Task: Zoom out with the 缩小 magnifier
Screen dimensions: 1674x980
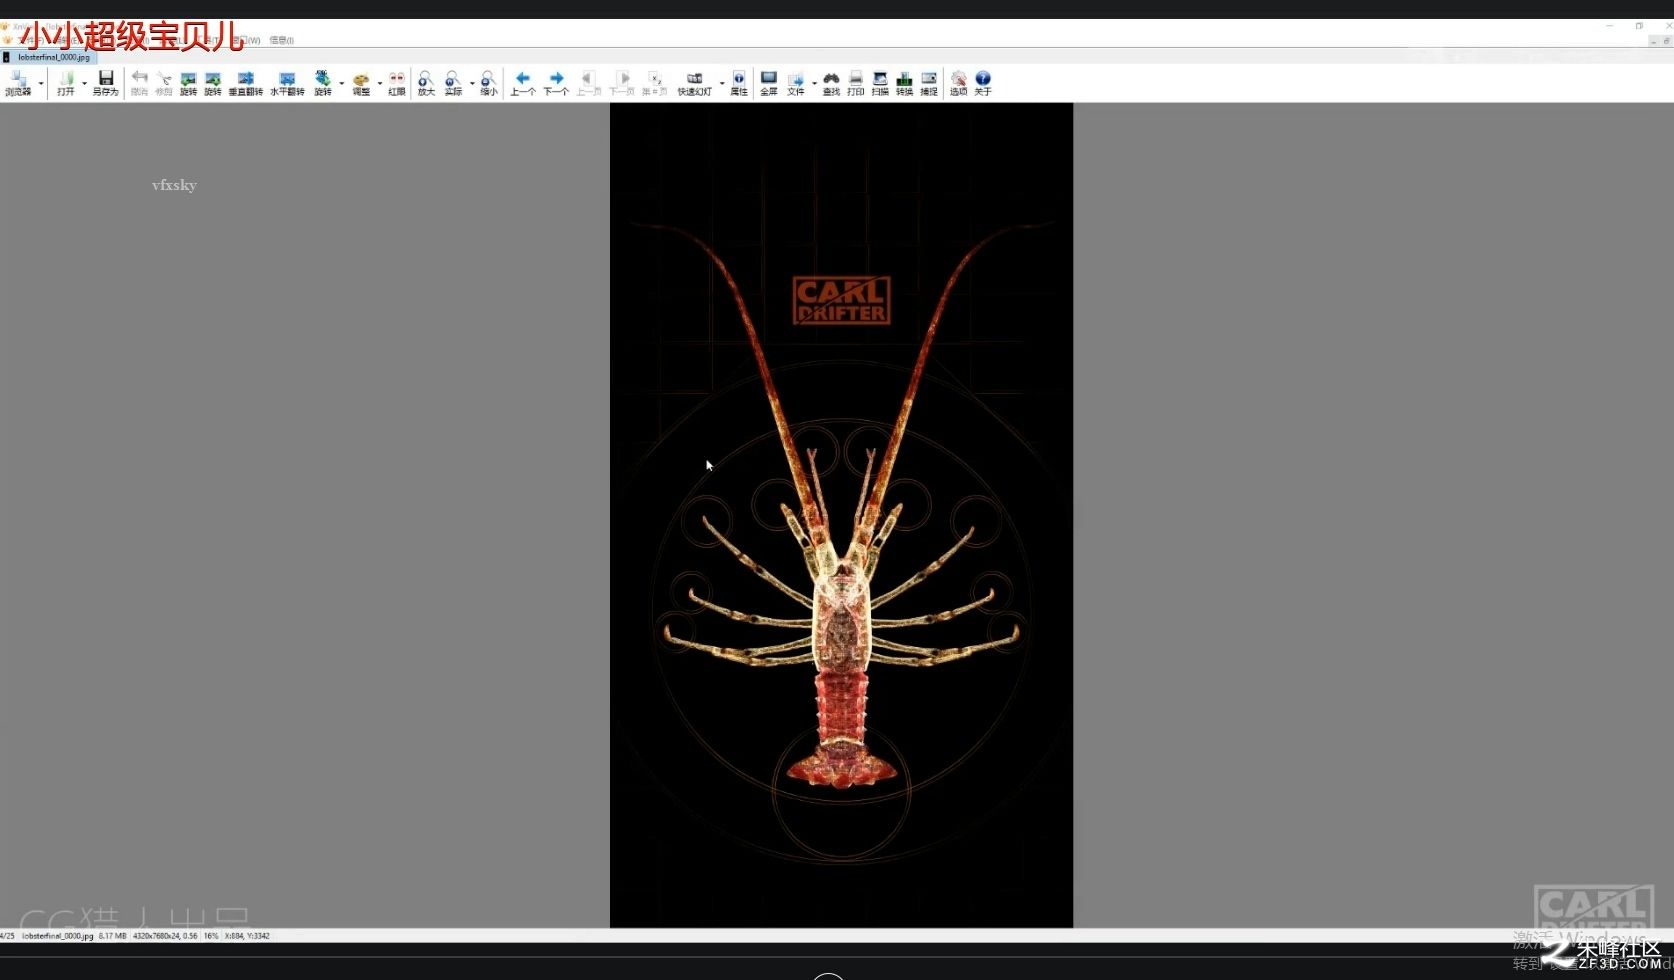Action: click(488, 83)
